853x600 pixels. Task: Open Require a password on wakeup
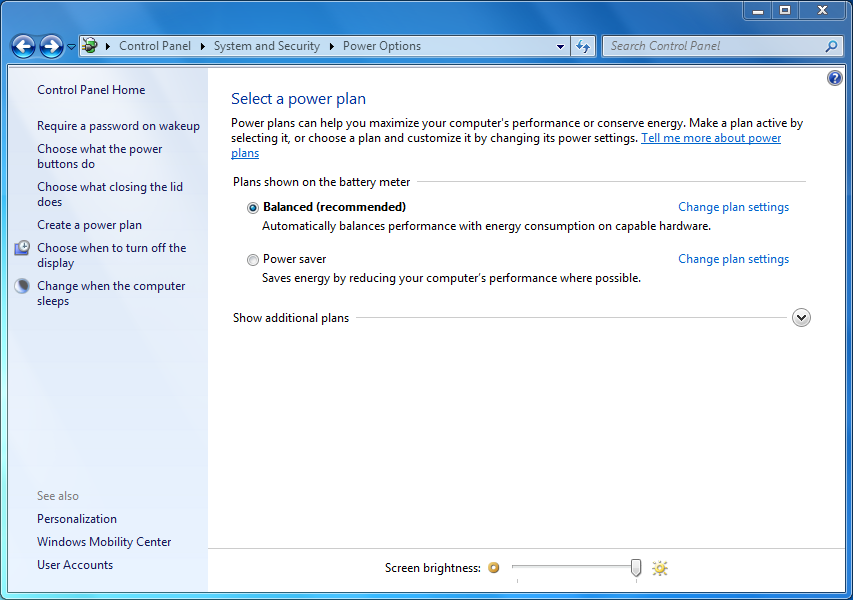[x=118, y=126]
